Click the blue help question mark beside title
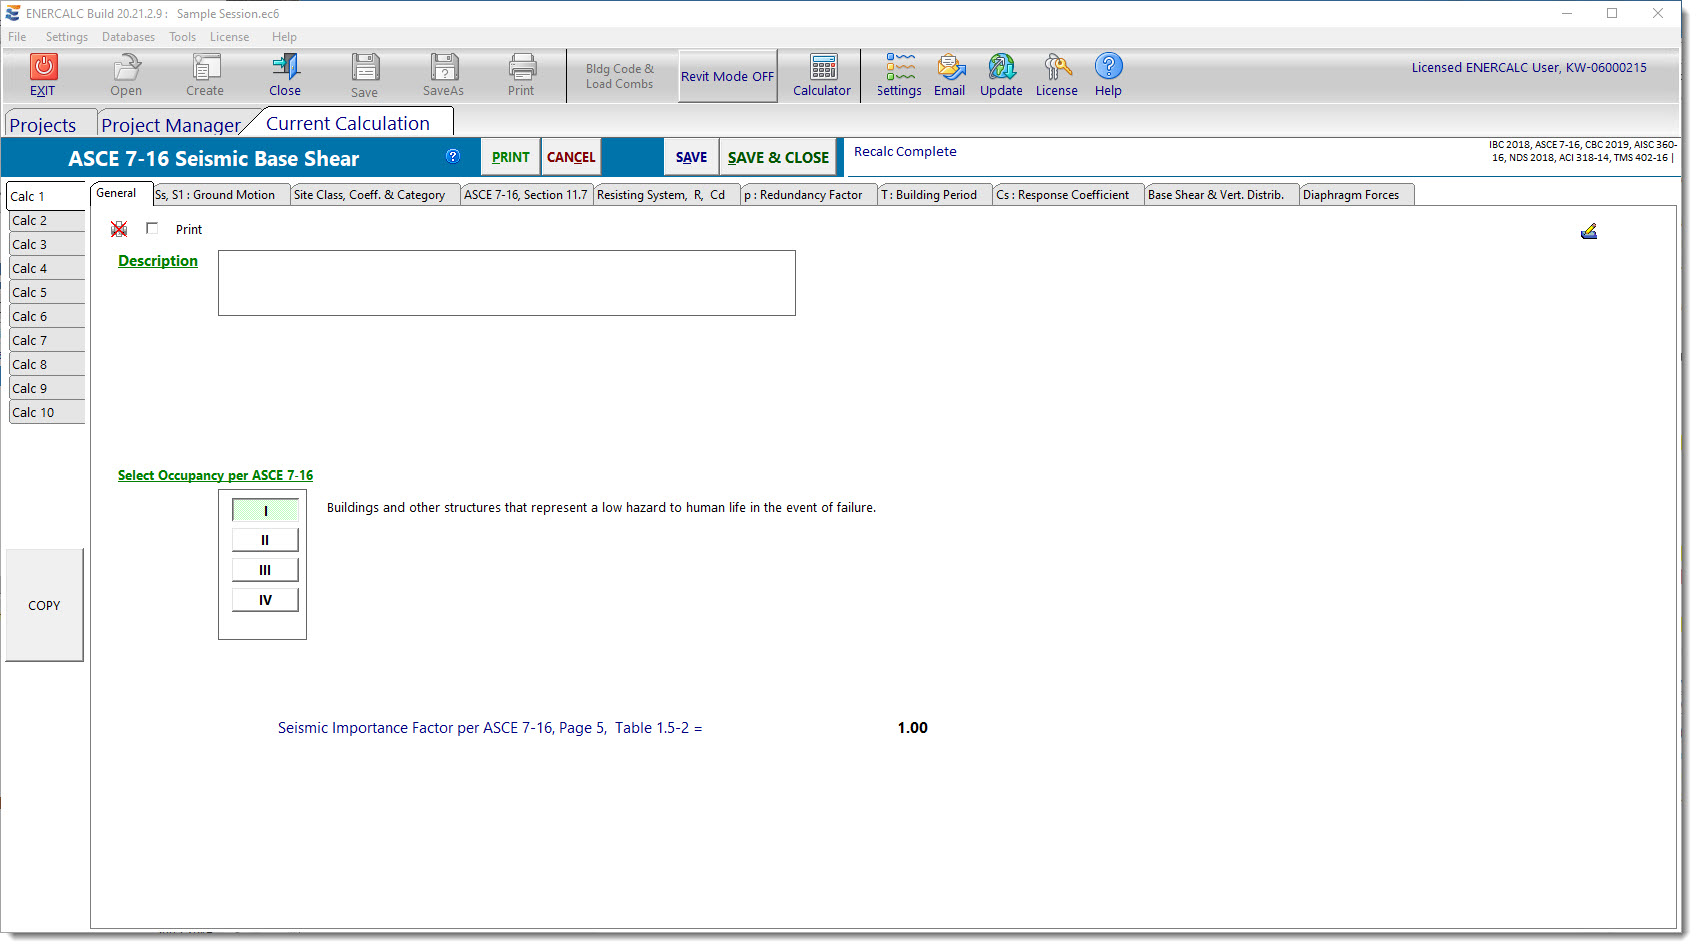The width and height of the screenshot is (1697, 948). pos(453,156)
